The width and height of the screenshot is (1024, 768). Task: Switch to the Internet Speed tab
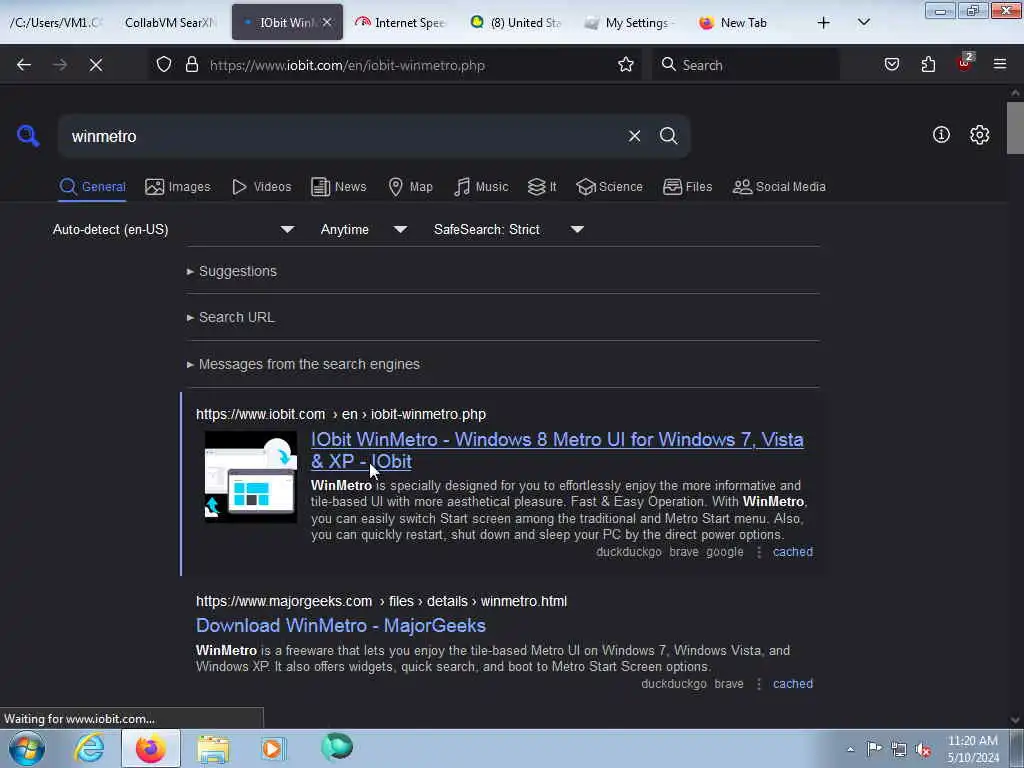(400, 23)
